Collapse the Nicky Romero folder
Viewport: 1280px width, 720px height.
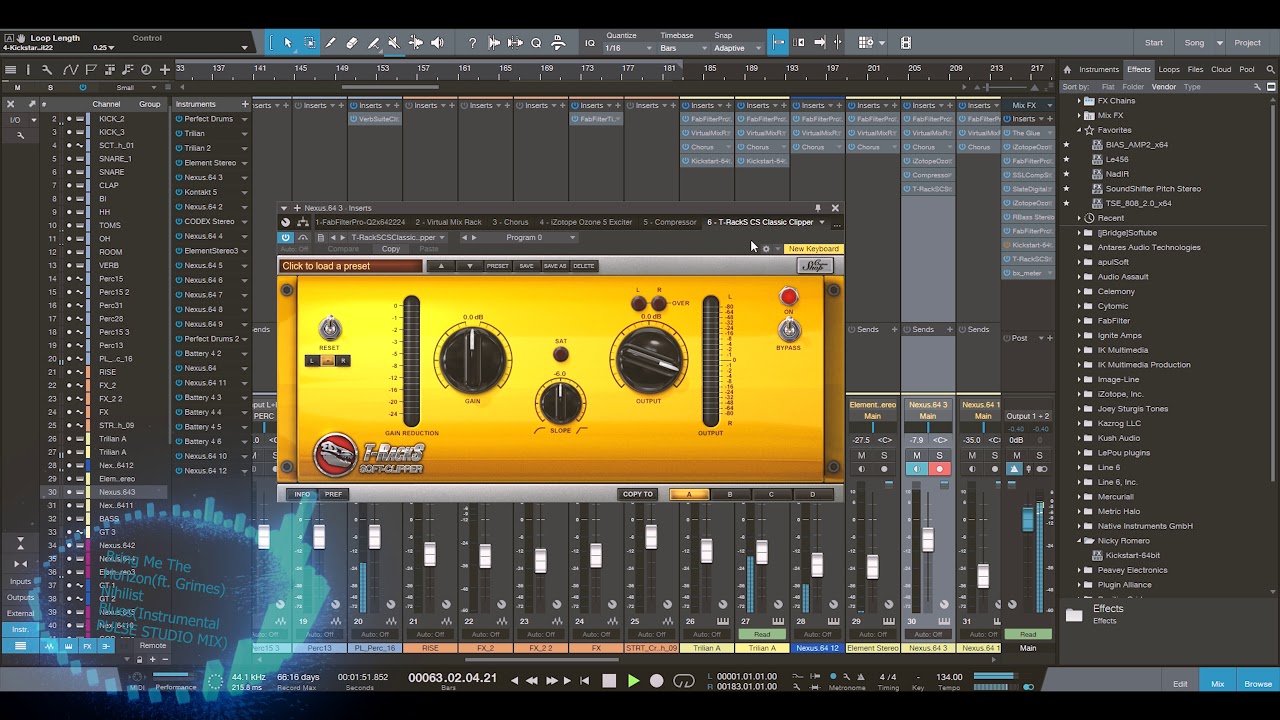tap(1079, 540)
